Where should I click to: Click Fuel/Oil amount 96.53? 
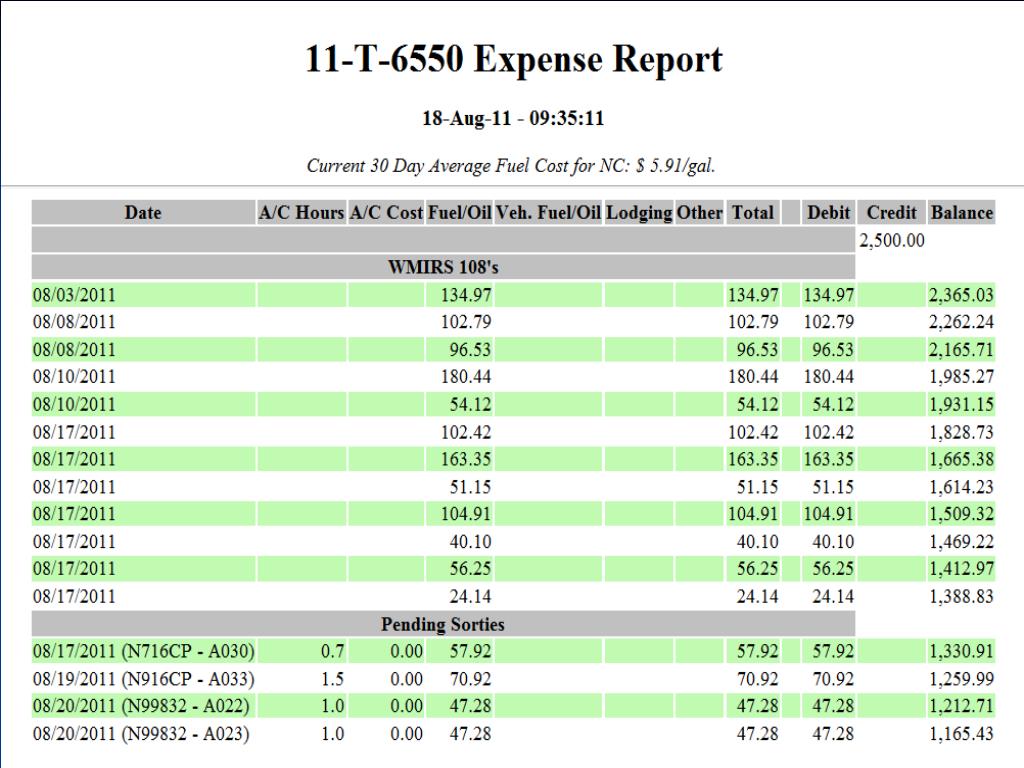(x=470, y=349)
